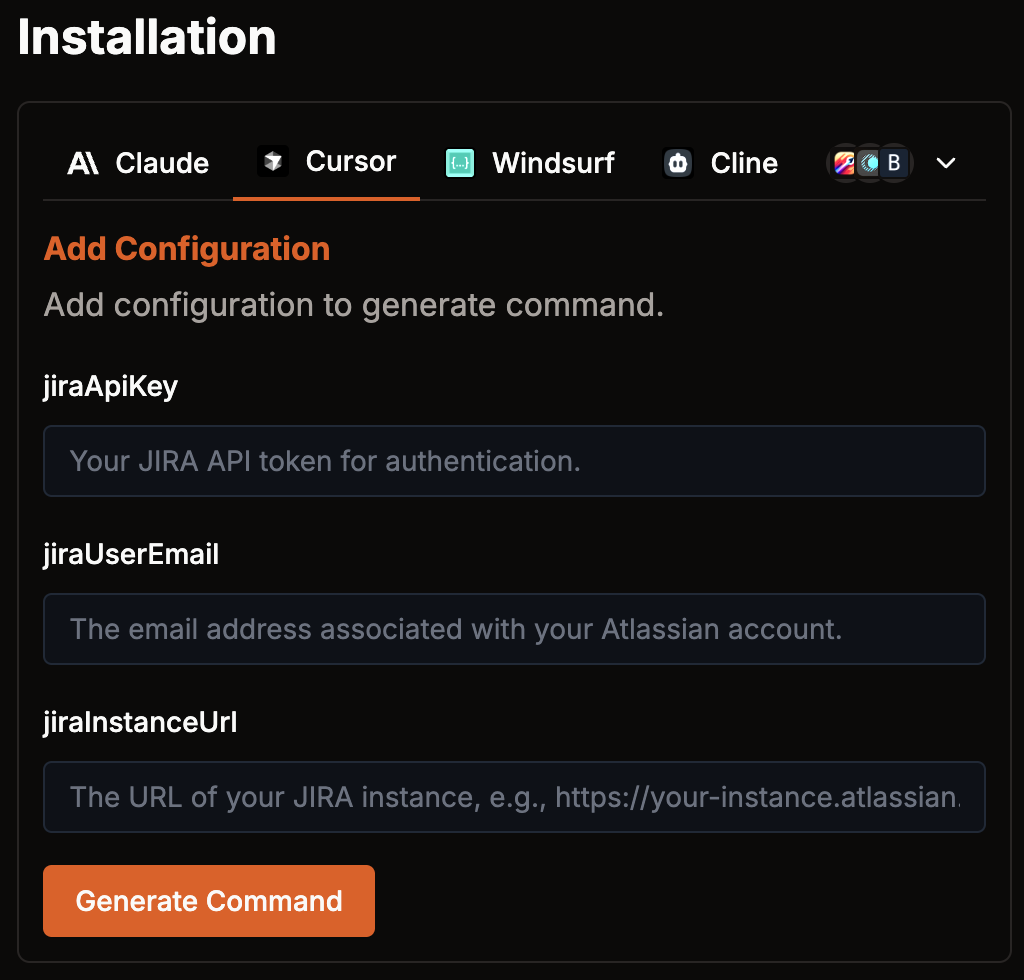Select the Cursor tab
Screen dimensions: 1024x980
pyautogui.click(x=327, y=162)
